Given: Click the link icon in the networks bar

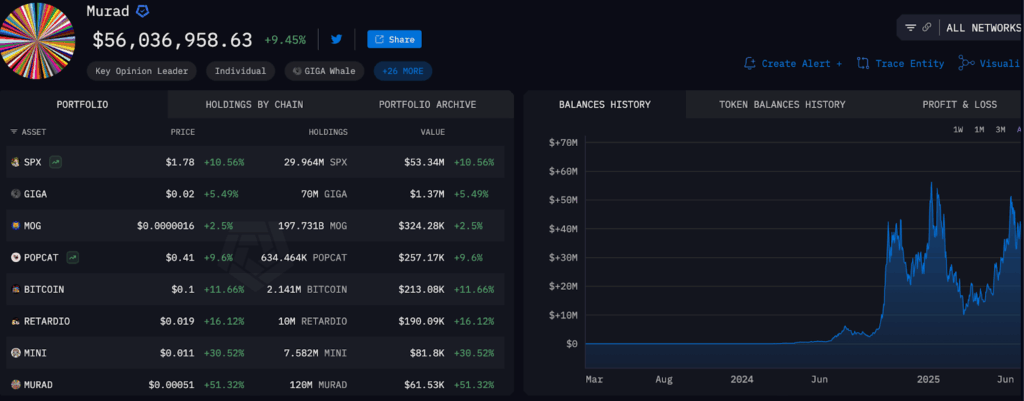Looking at the screenshot, I should 927,27.
